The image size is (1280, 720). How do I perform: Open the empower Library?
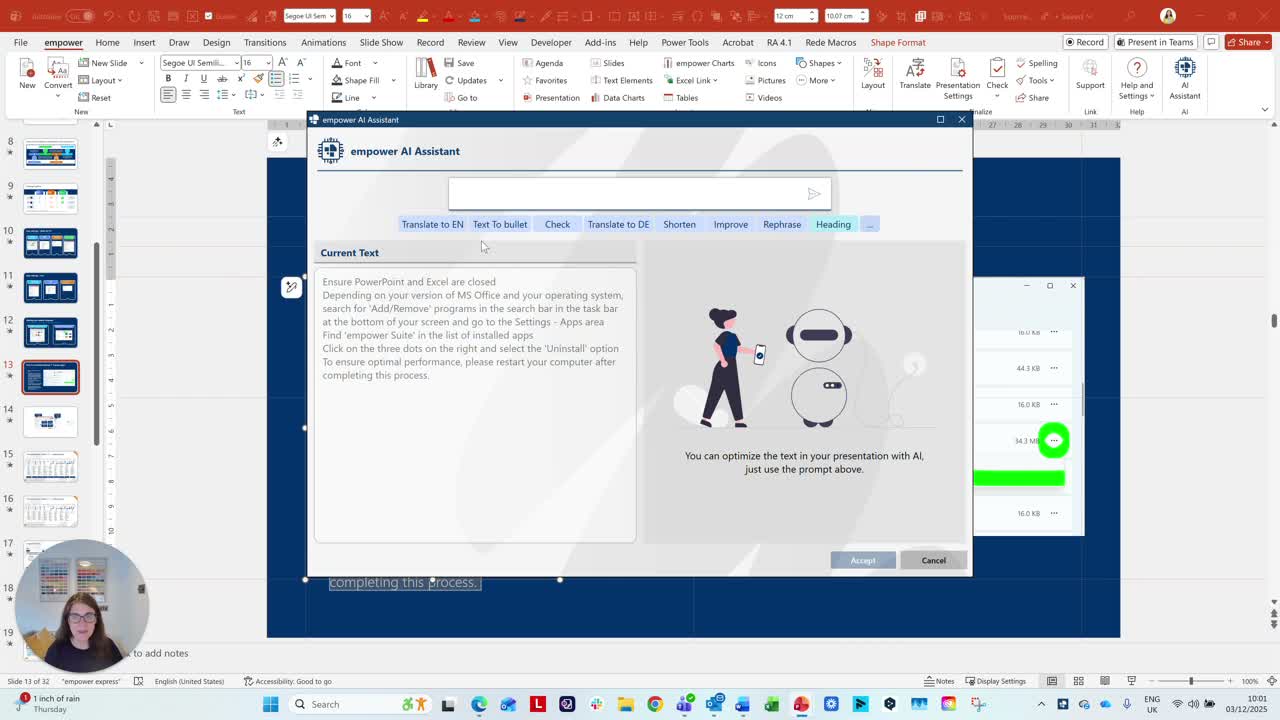[x=426, y=73]
